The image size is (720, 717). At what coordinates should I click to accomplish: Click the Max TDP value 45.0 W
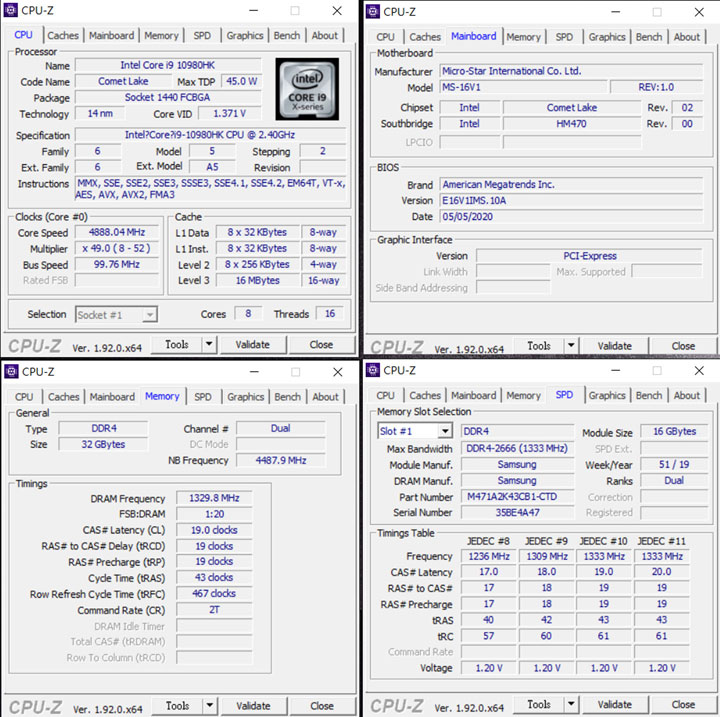242,81
